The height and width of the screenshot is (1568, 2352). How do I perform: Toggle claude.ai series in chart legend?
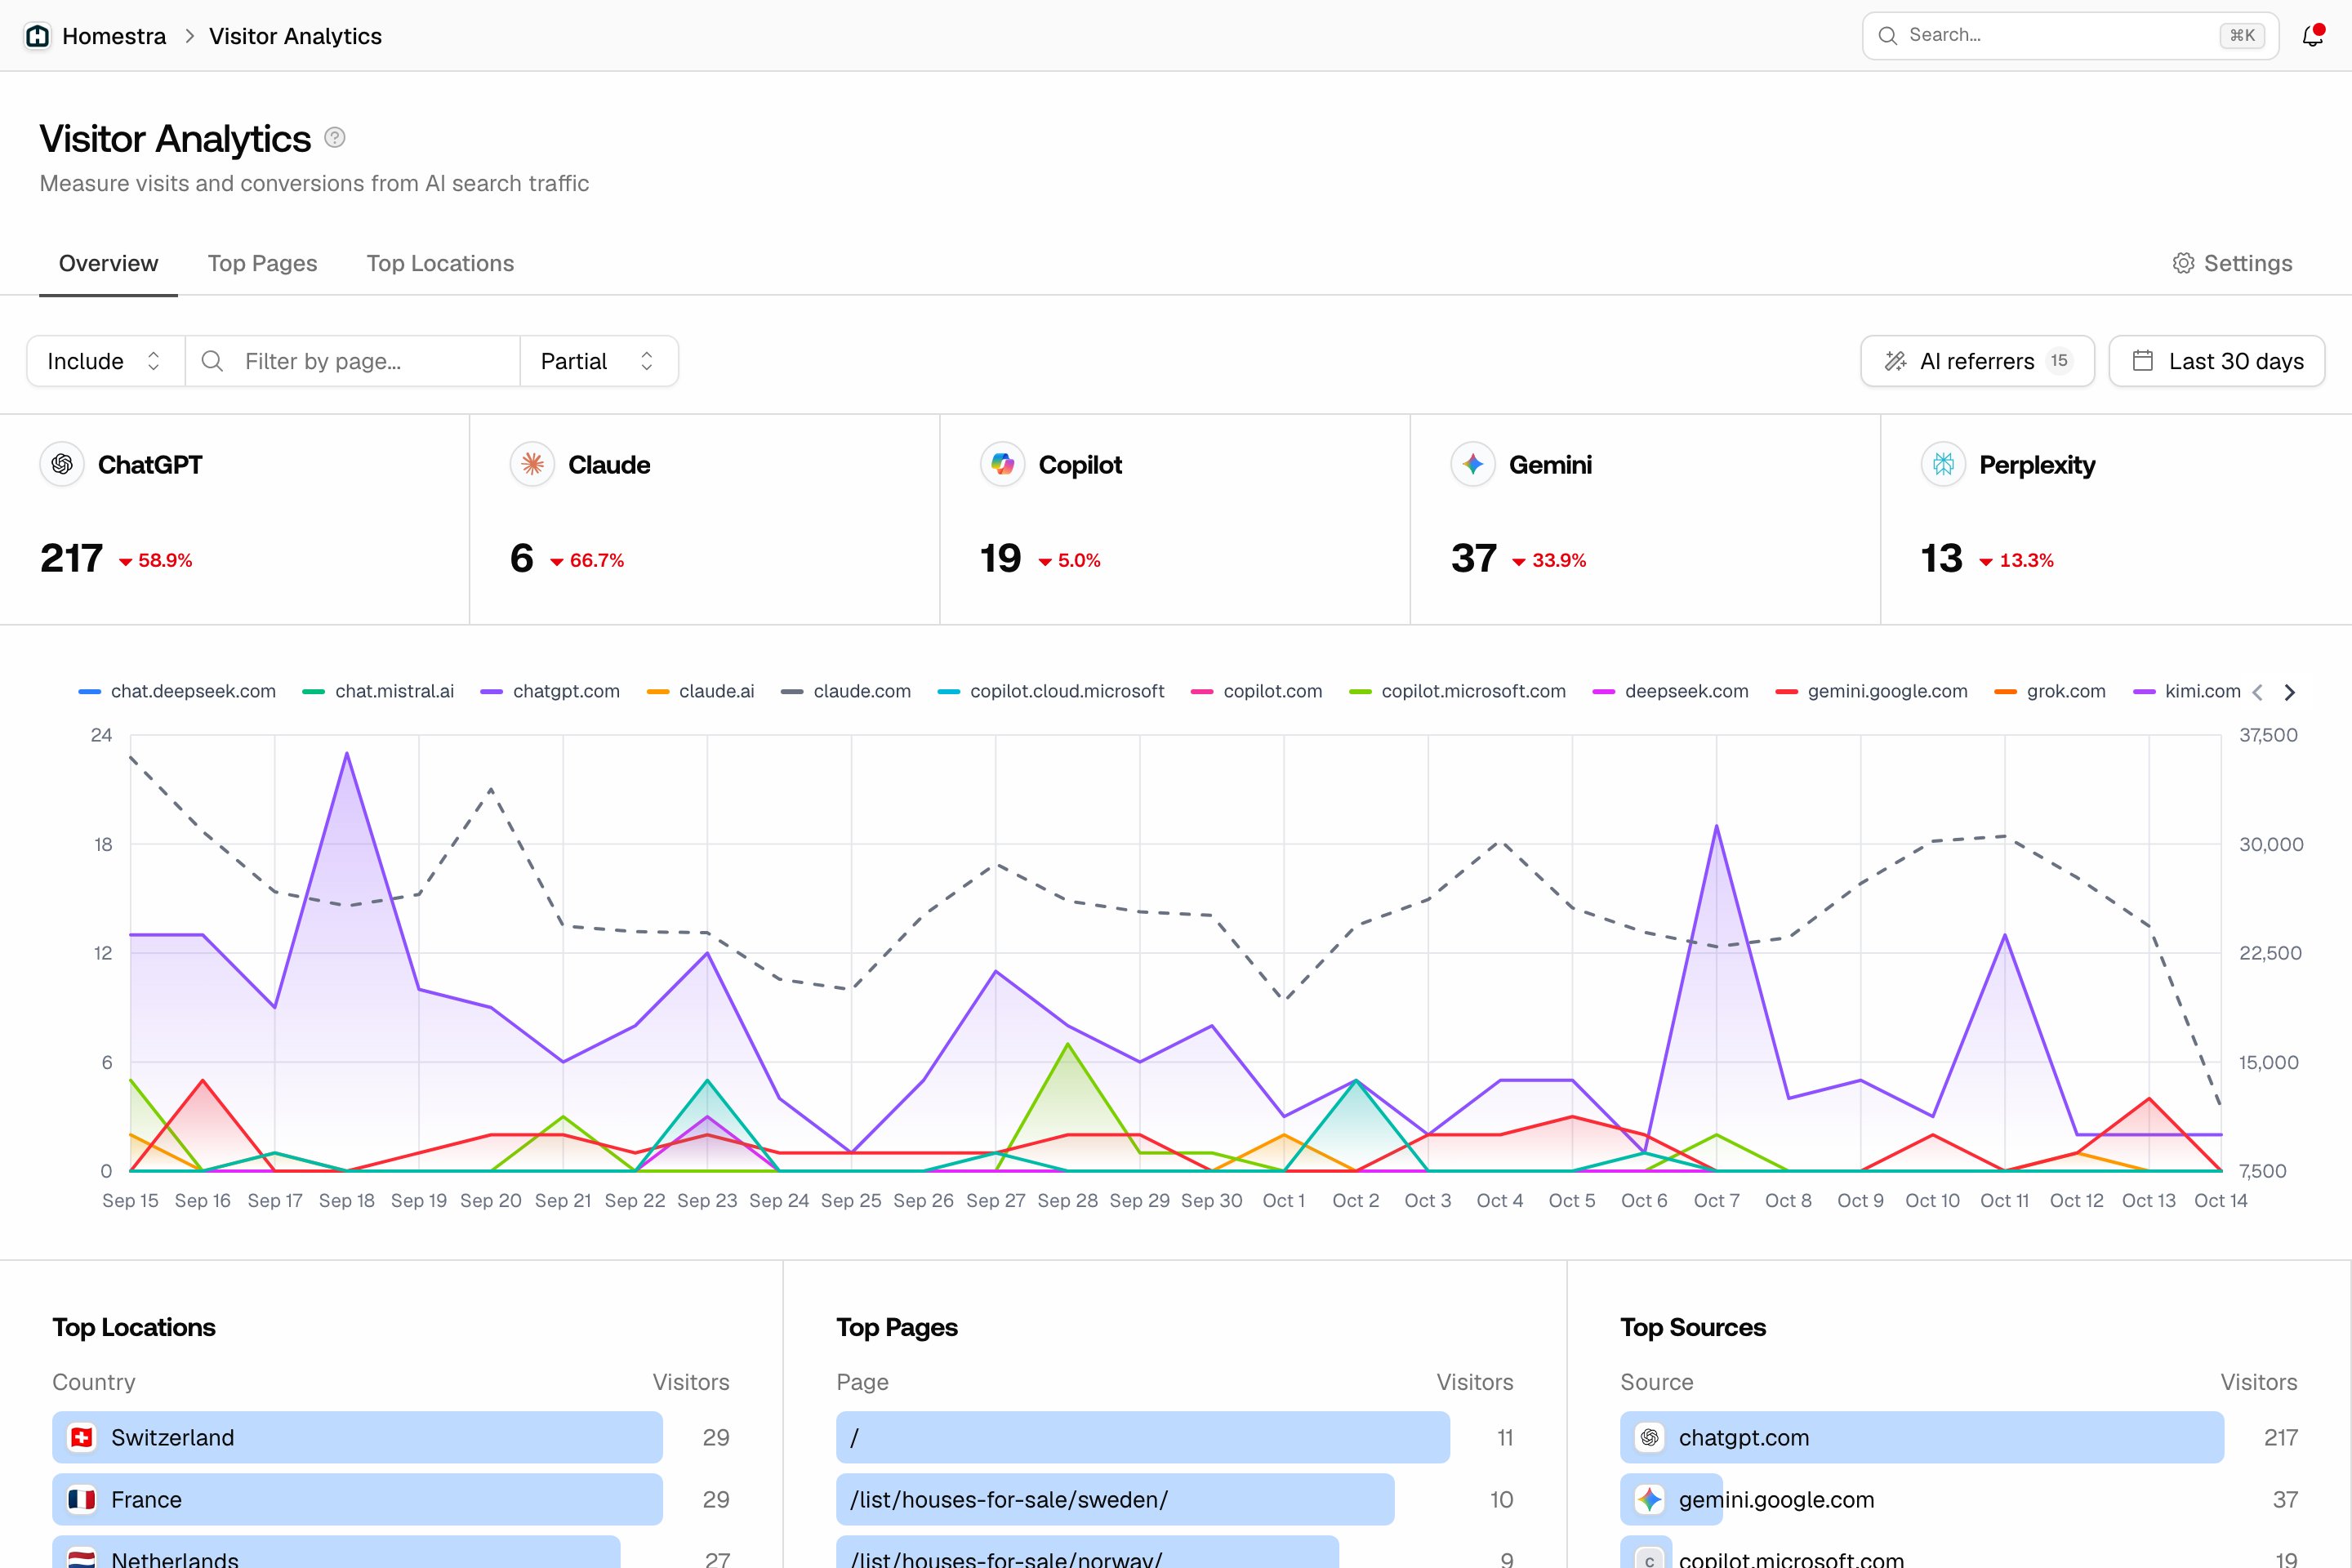[700, 691]
